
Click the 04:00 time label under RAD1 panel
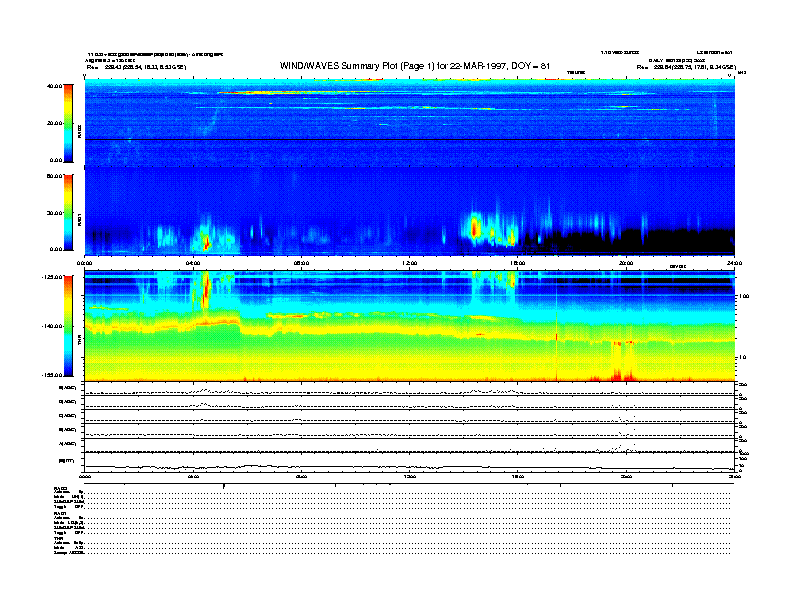pos(193,263)
